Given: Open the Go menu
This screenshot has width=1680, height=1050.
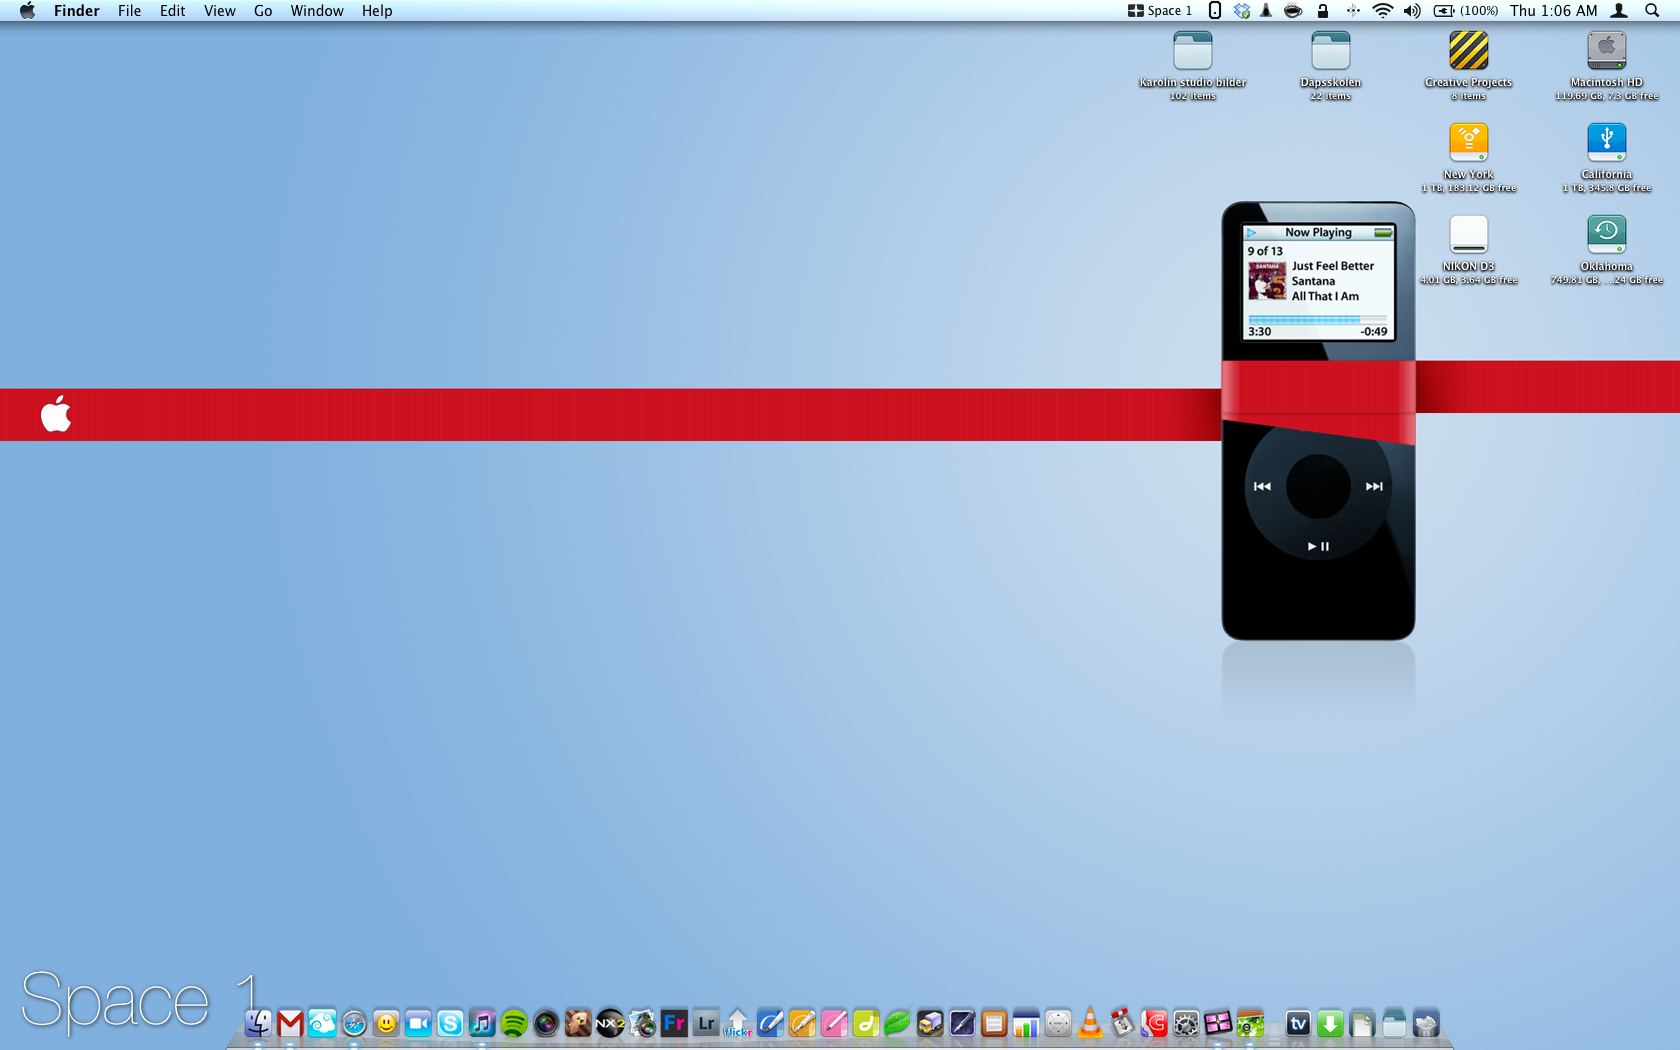Looking at the screenshot, I should click(263, 11).
